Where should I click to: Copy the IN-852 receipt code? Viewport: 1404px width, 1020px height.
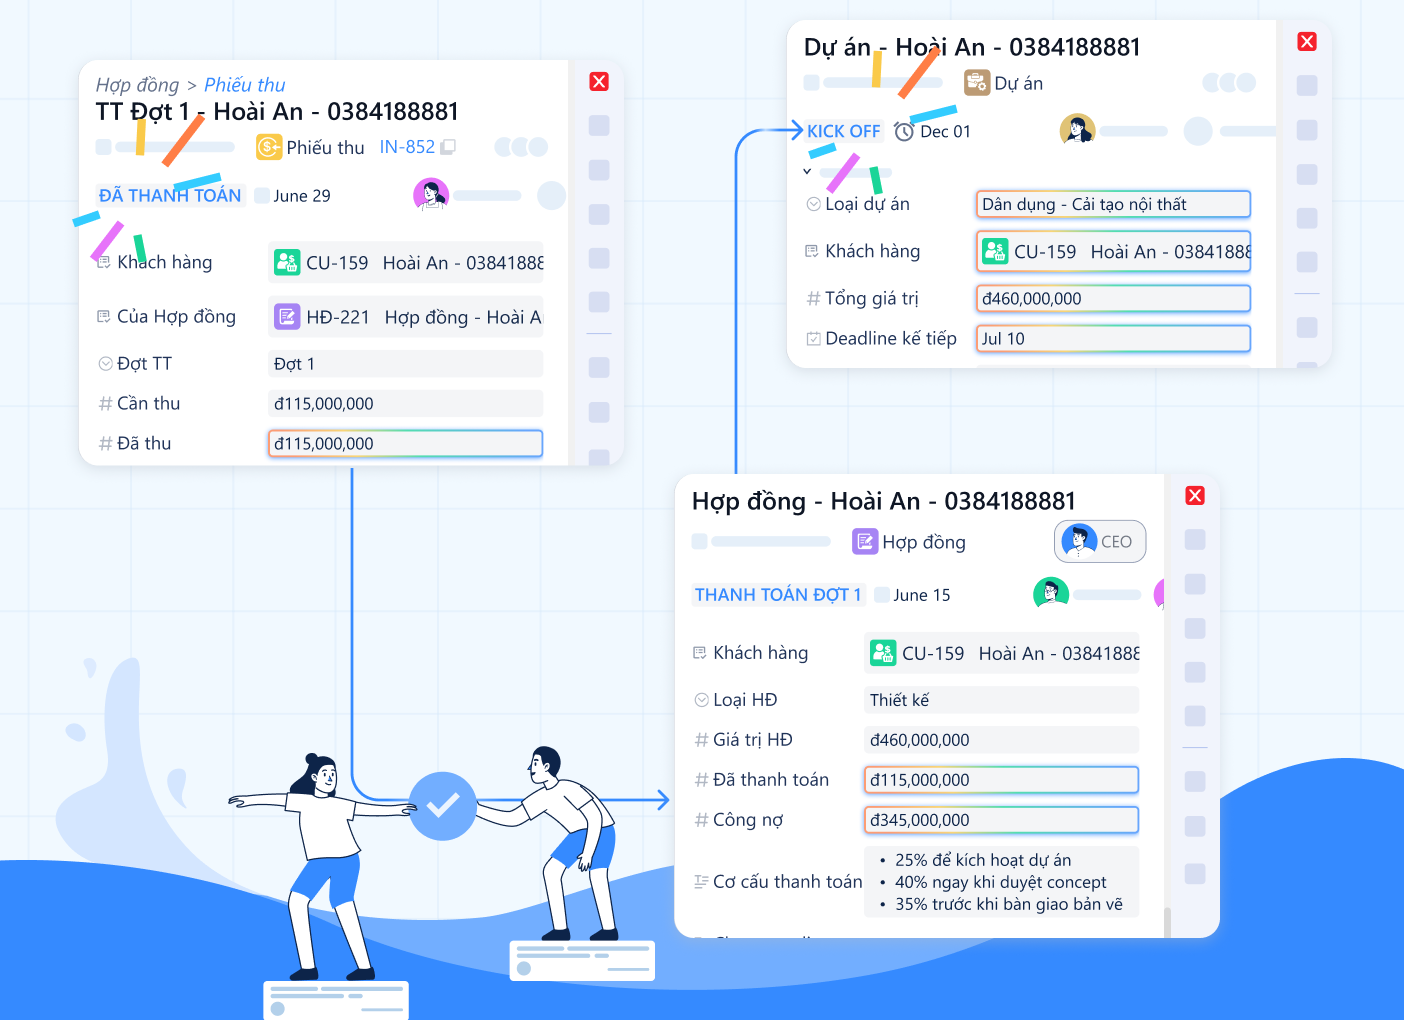pos(448,147)
